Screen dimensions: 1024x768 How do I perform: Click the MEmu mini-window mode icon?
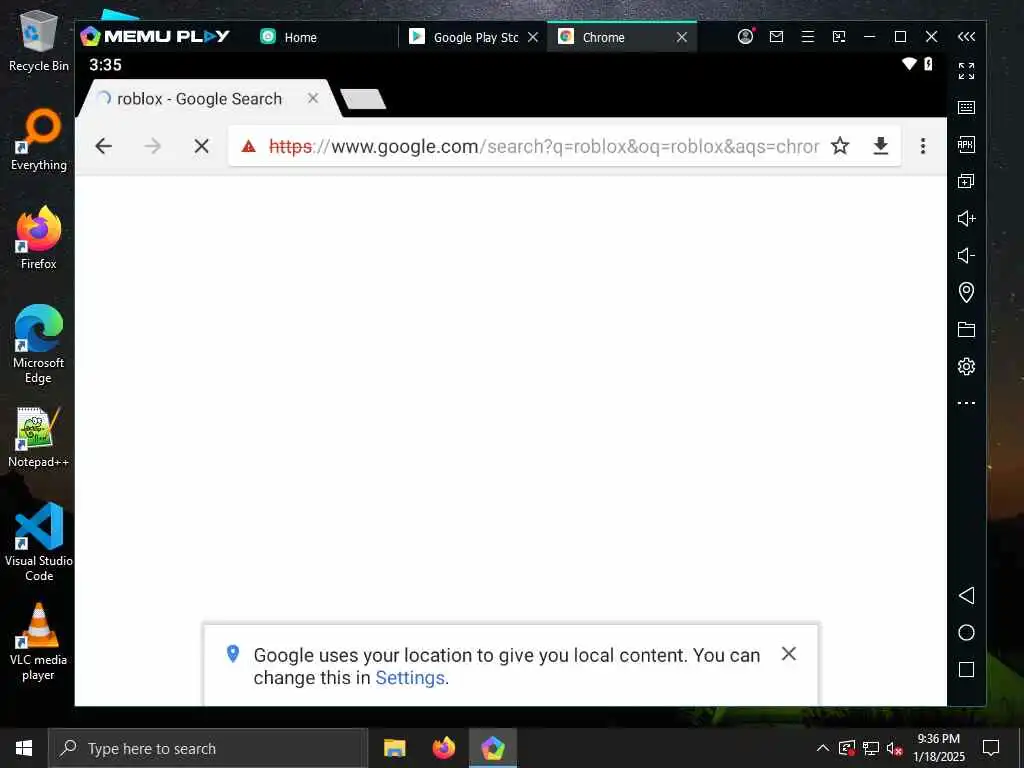(x=839, y=37)
